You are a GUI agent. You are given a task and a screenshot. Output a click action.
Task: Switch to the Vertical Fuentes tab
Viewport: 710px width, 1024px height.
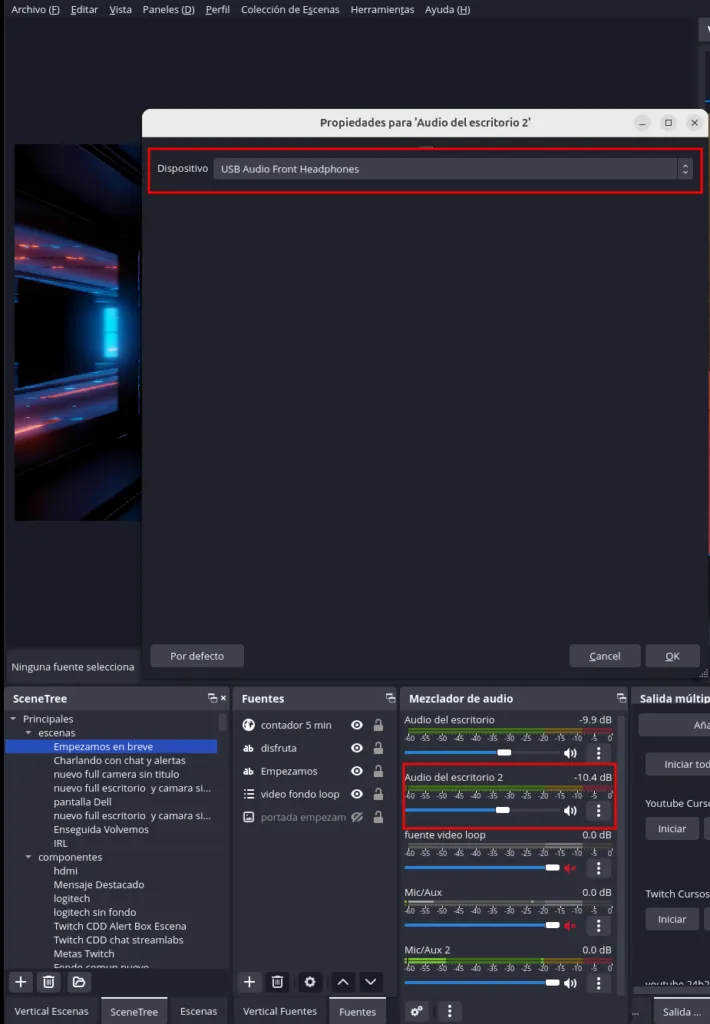[x=281, y=1011]
